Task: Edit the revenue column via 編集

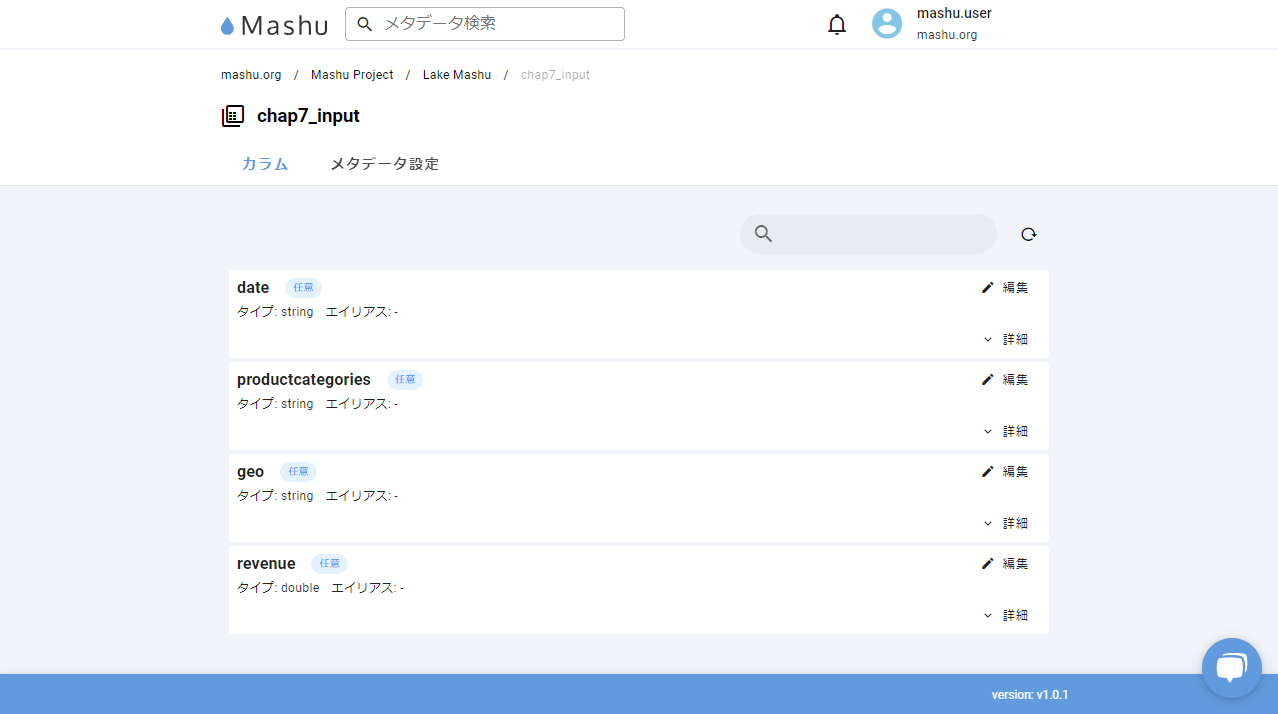Action: click(x=1006, y=564)
